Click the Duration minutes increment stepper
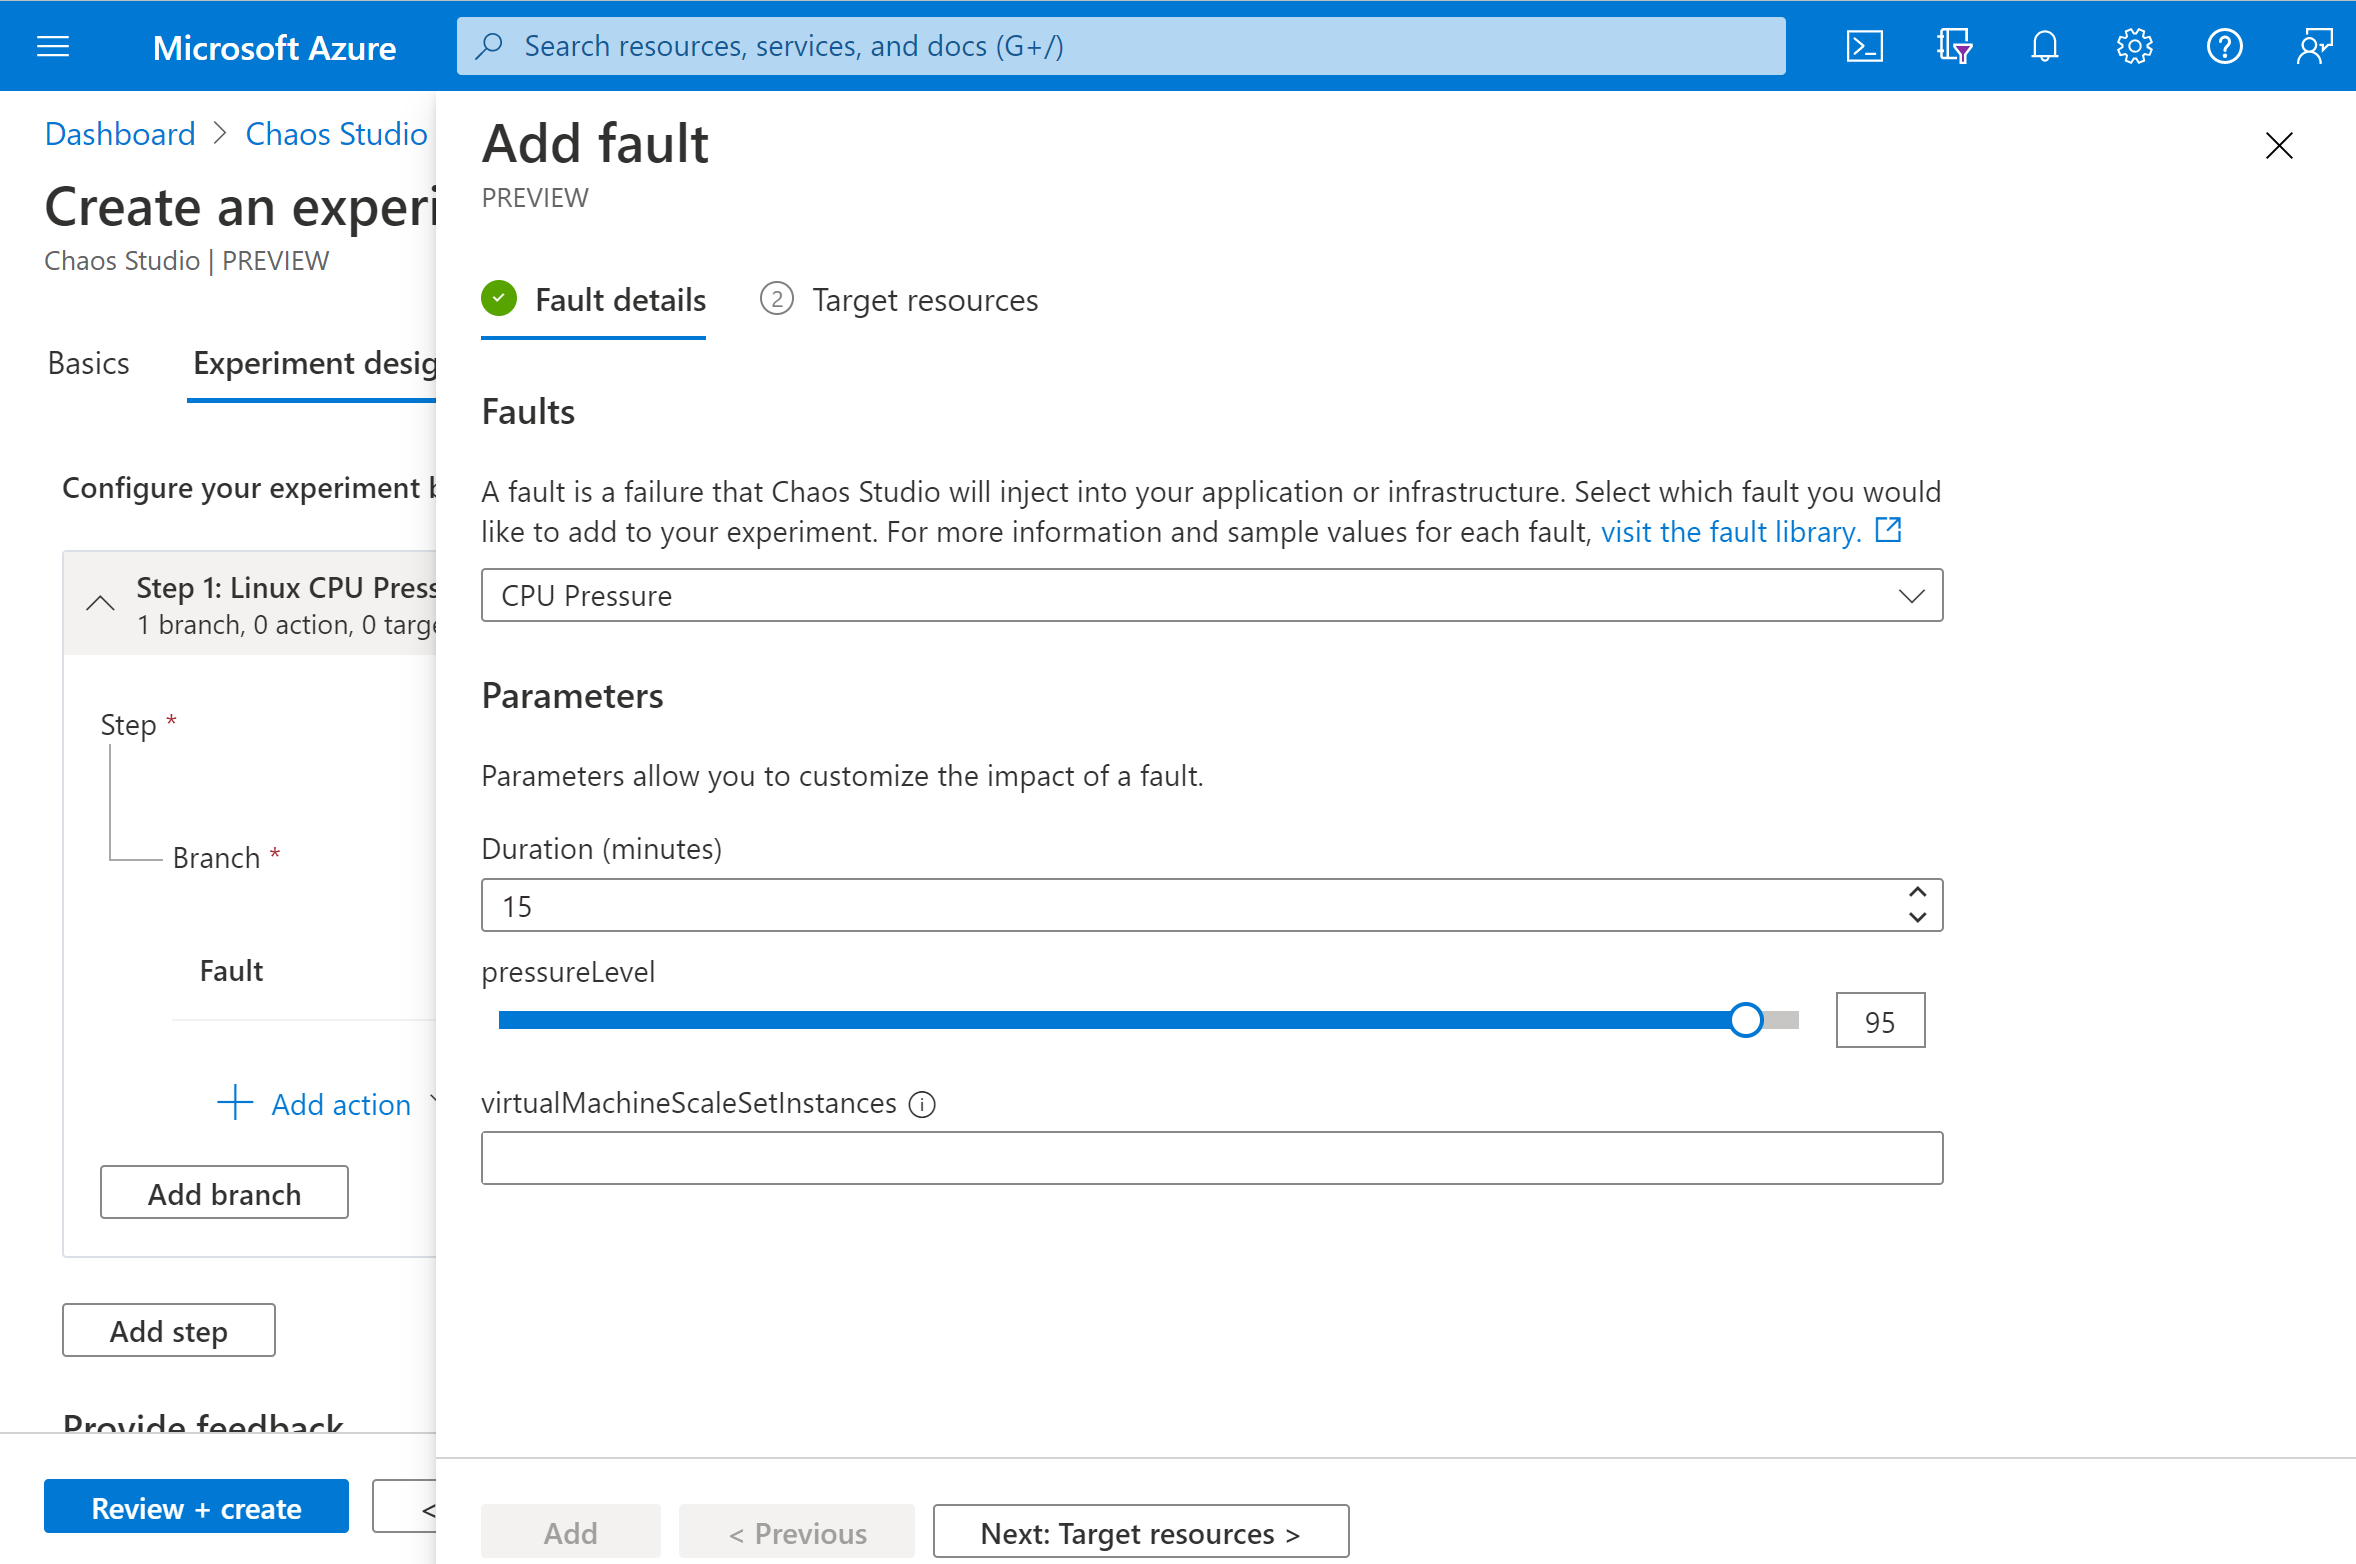Viewport: 2356px width, 1564px height. click(x=1916, y=894)
